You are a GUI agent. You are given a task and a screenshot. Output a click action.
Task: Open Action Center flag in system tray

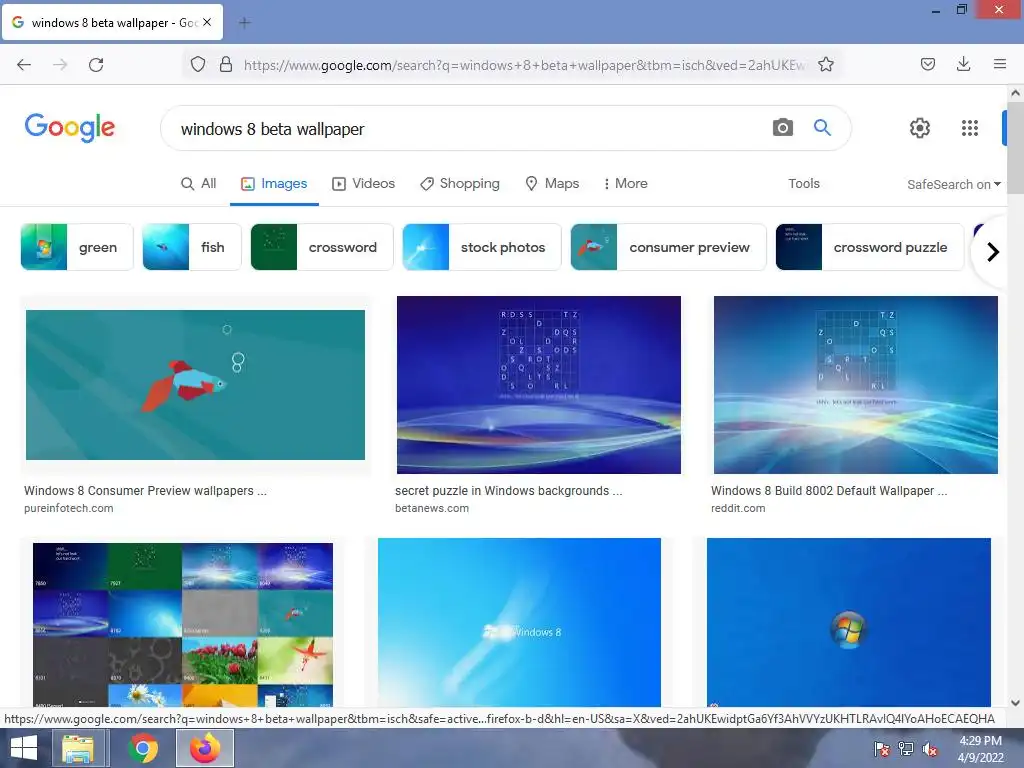[x=882, y=748]
